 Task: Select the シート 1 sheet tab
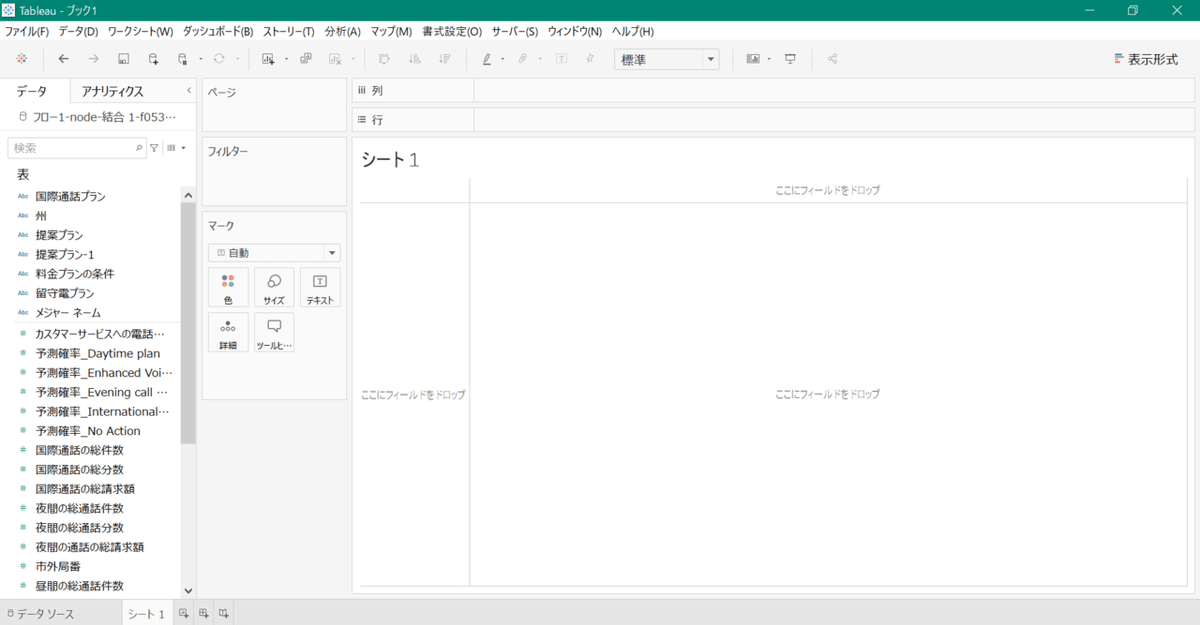pos(146,614)
